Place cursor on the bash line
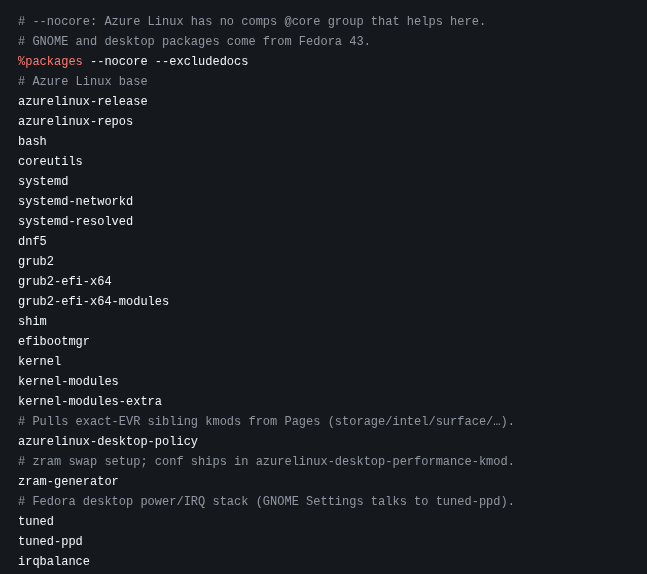 point(32,141)
